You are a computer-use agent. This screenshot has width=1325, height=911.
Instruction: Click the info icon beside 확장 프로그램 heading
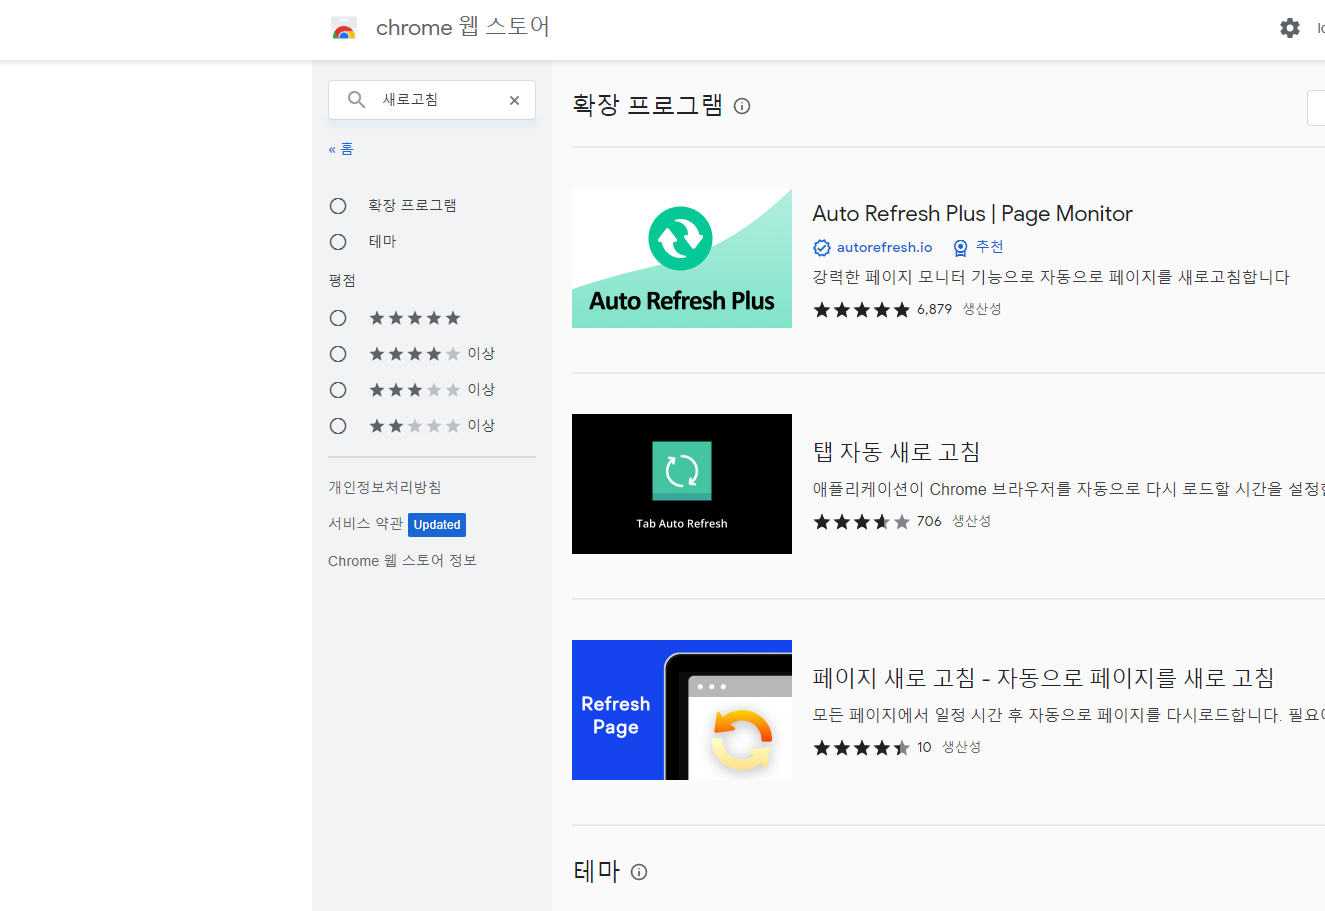tap(742, 106)
